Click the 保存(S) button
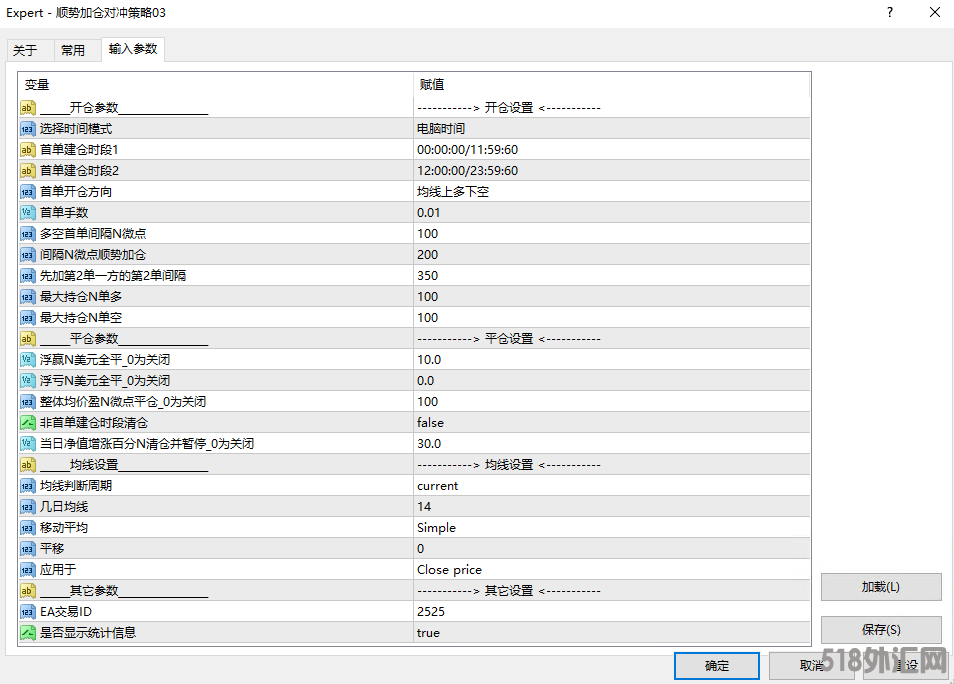This screenshot has height=684, width=954. click(880, 630)
